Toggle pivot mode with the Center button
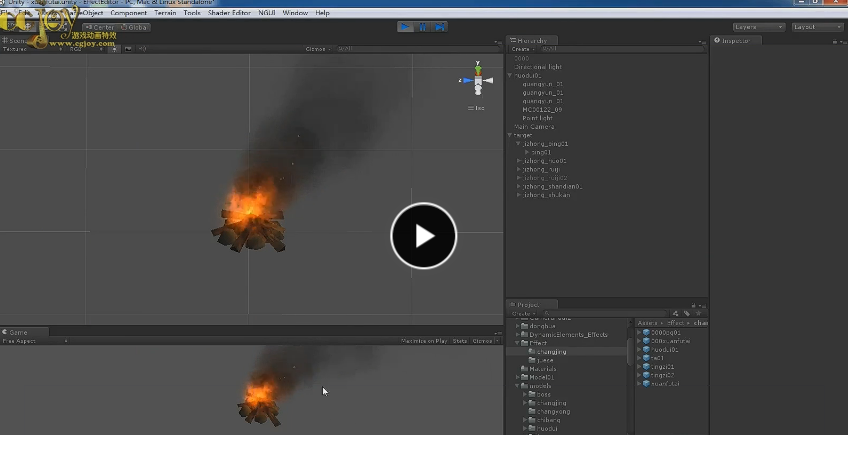The width and height of the screenshot is (848, 458). (x=100, y=27)
